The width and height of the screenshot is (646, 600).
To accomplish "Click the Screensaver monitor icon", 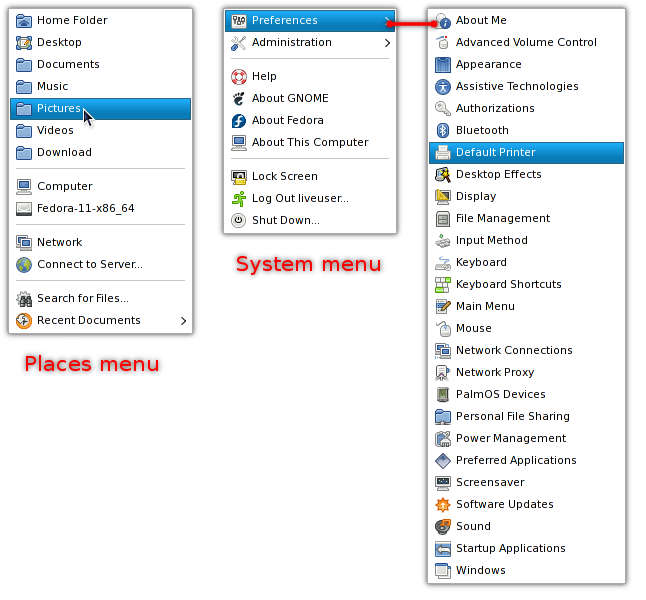I will pyautogui.click(x=443, y=483).
